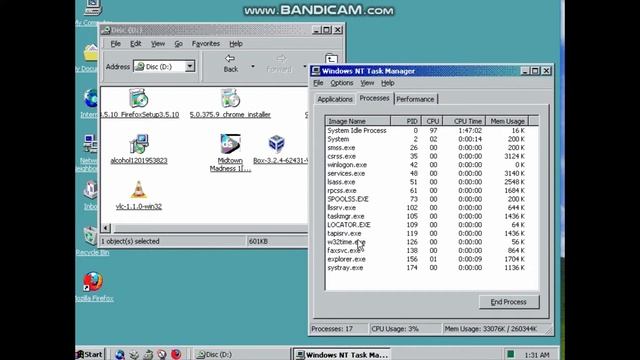
Task: Click the Disc (D:) window title icon
Action: (106, 30)
